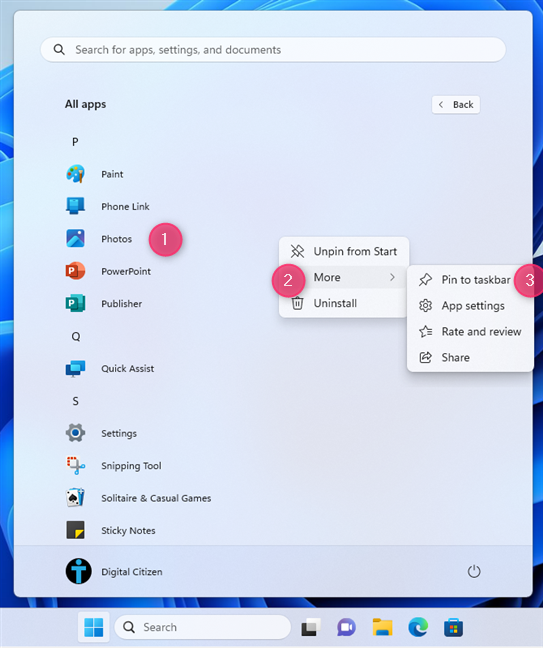Expand the More submenu arrow
Viewport: 543px width, 648px height.
coord(392,277)
